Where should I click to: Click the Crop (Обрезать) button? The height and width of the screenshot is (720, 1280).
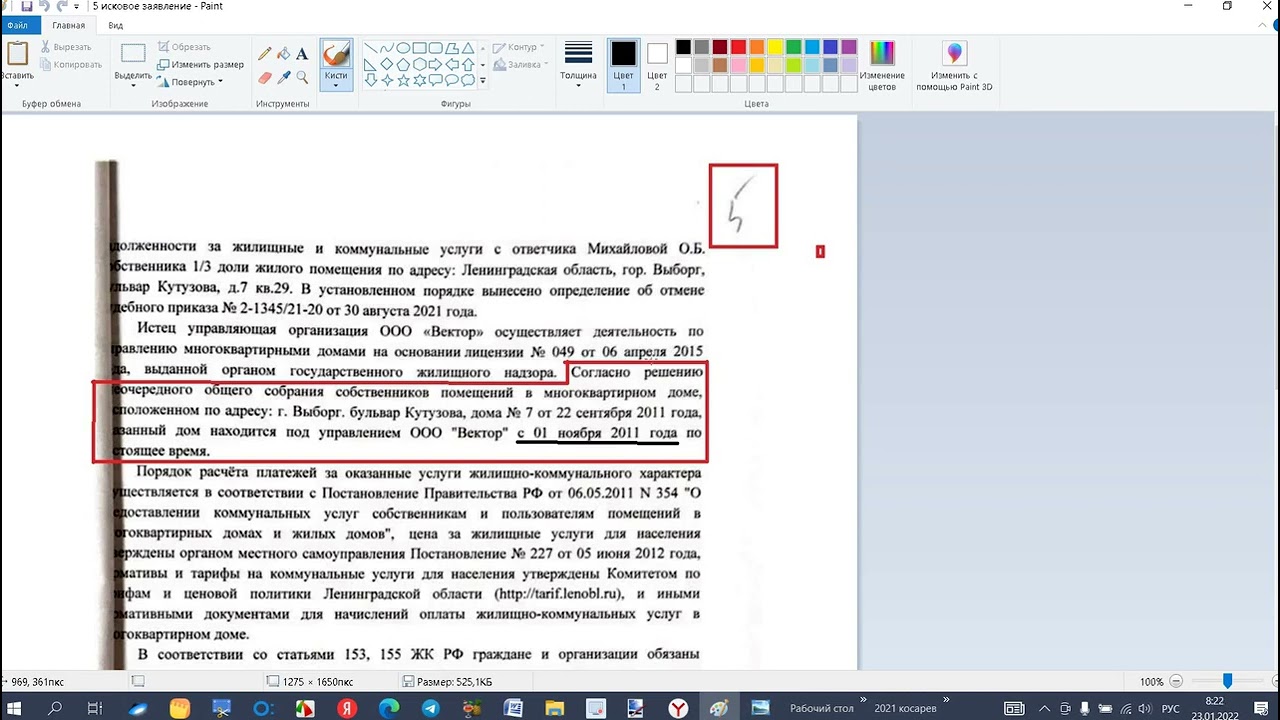(184, 47)
